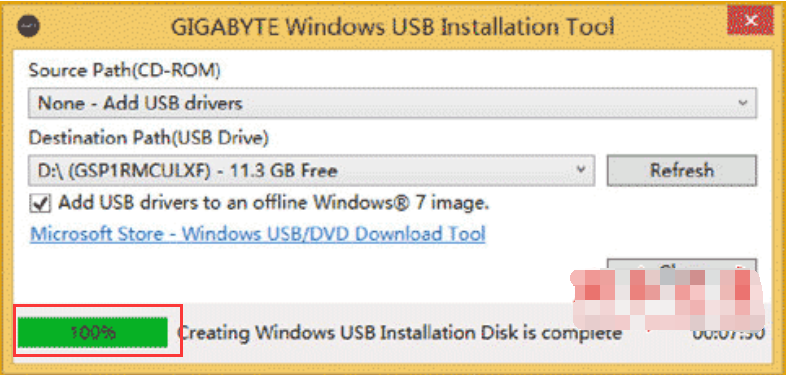The image size is (787, 375).
Task: Uncheck the Add USB drivers checkbox
Action: 40,203
